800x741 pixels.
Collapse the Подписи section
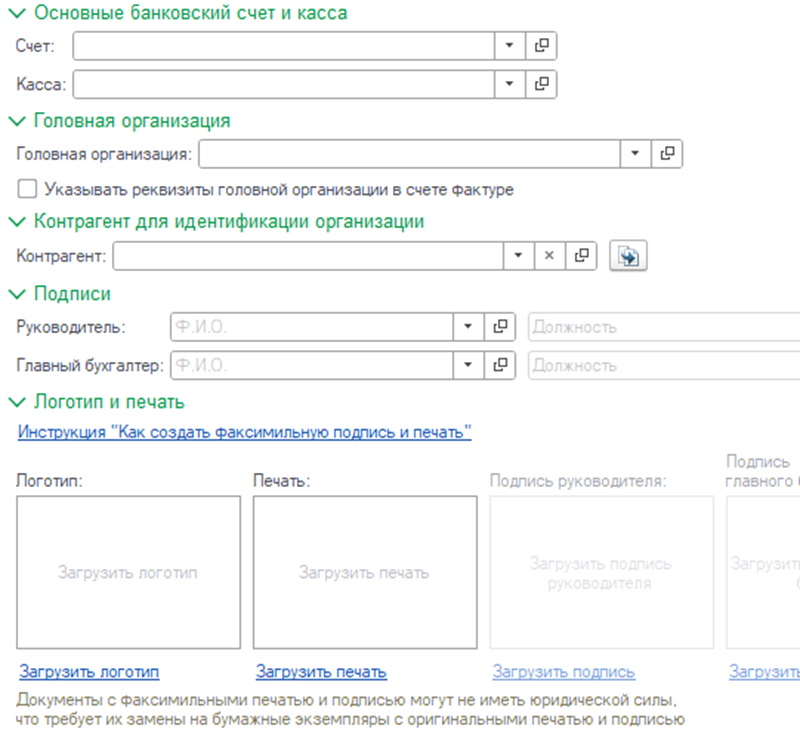[x=17, y=294]
